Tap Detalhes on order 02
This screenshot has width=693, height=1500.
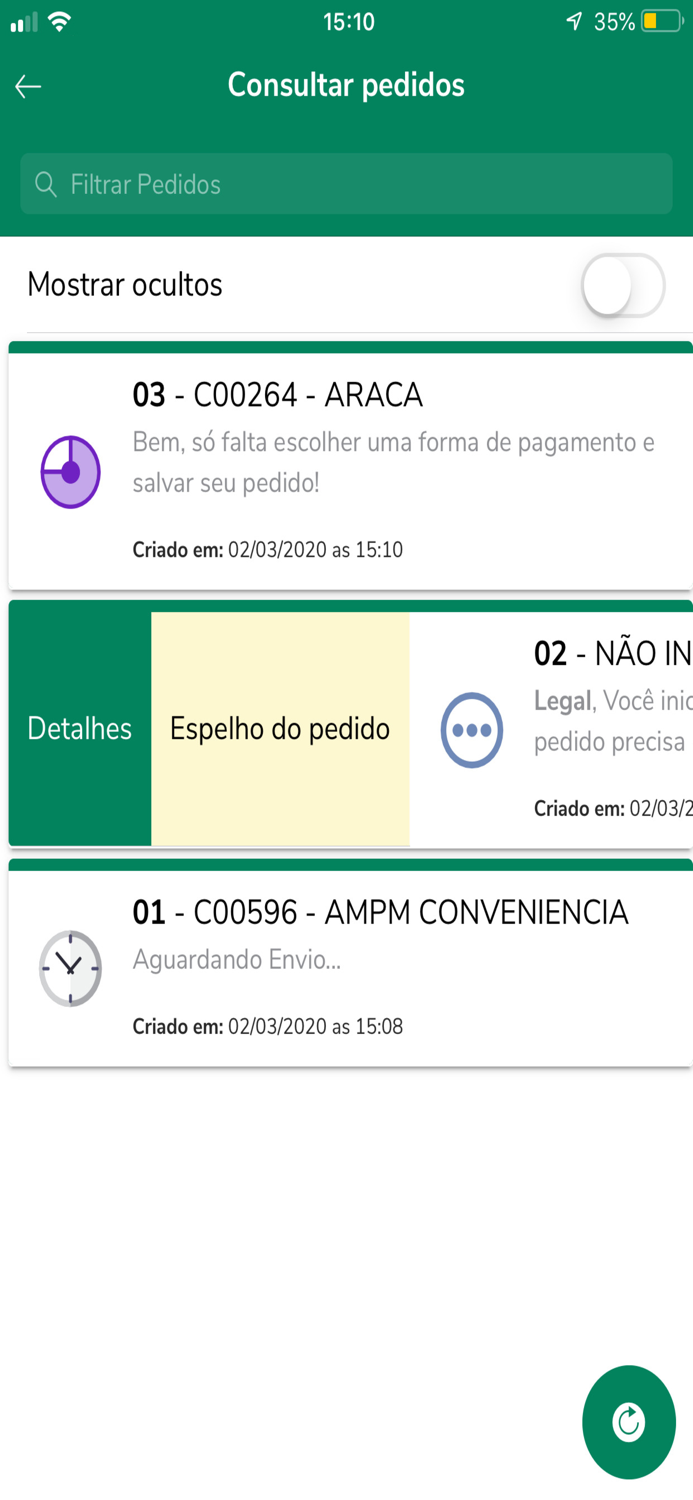coord(79,730)
